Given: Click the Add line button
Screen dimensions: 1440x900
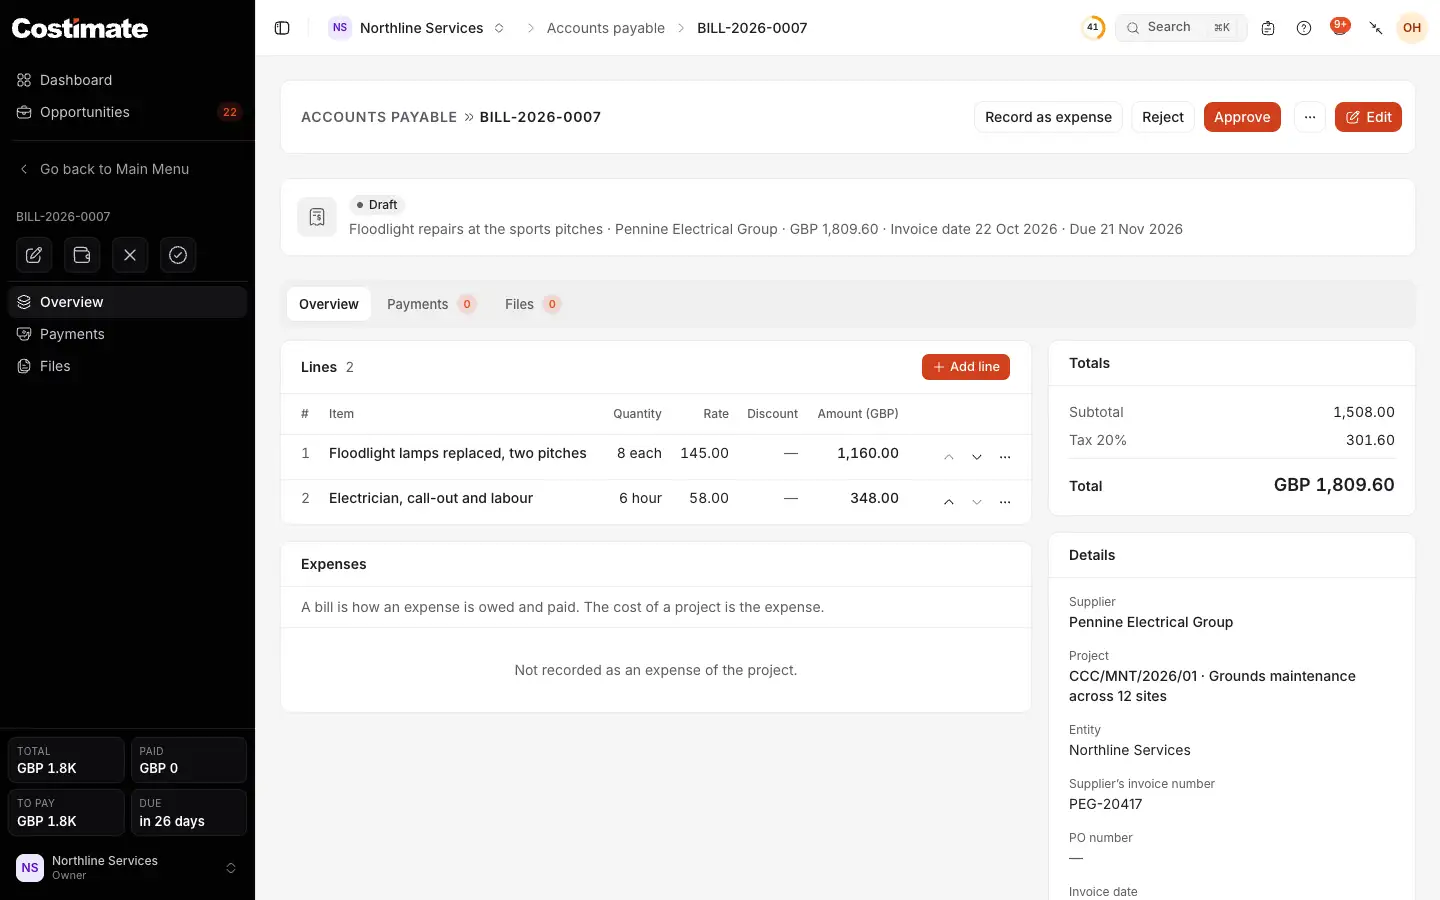Looking at the screenshot, I should pos(966,367).
